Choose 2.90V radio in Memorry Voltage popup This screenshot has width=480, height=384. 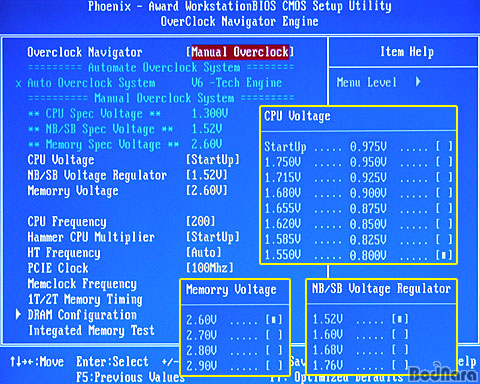(274, 365)
